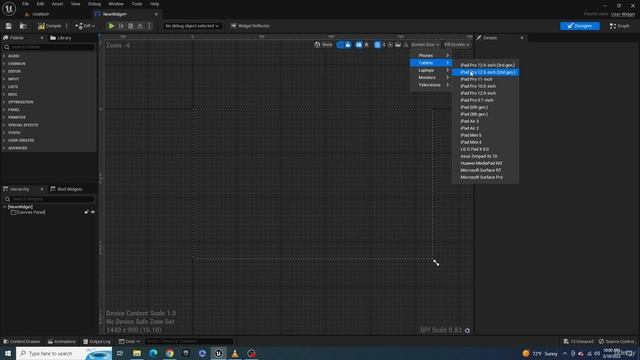Select iPad Pro 12.9-inch (2nd gen.)

point(485,72)
